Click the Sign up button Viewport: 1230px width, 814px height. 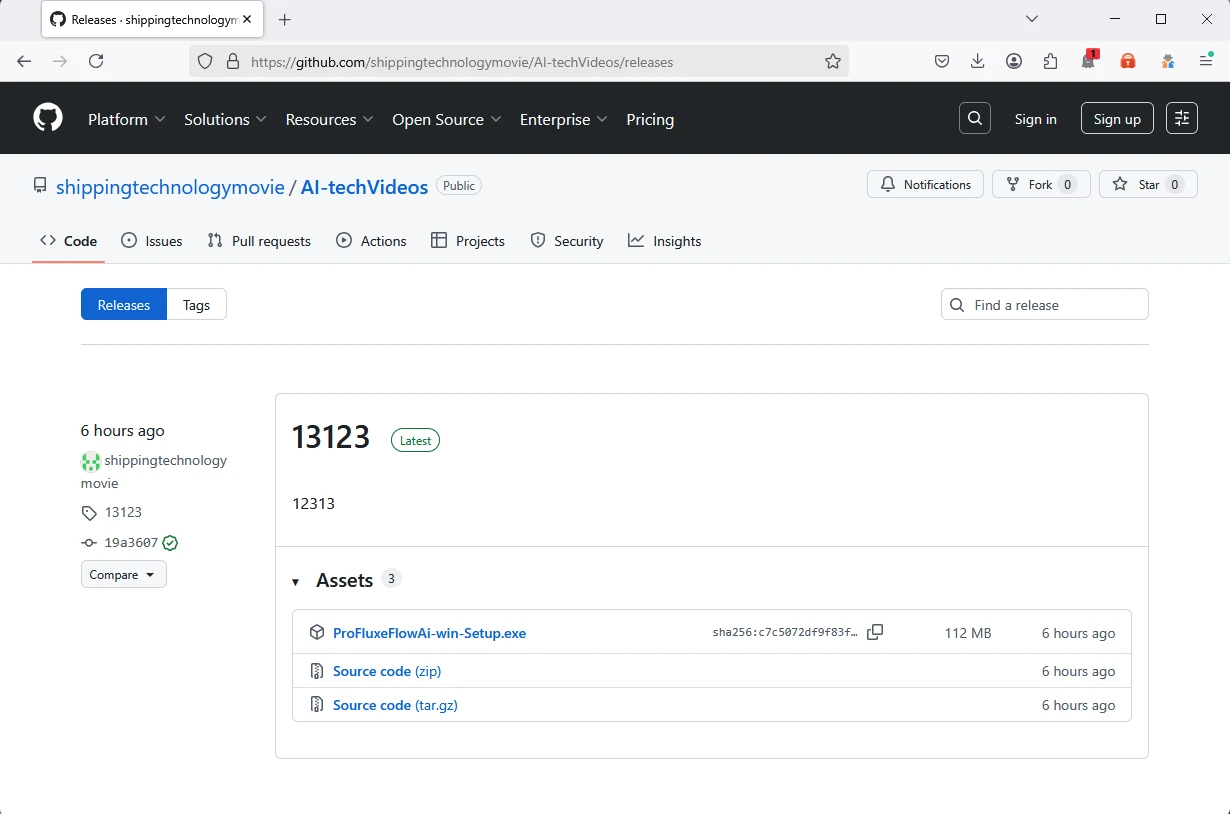click(x=1117, y=119)
